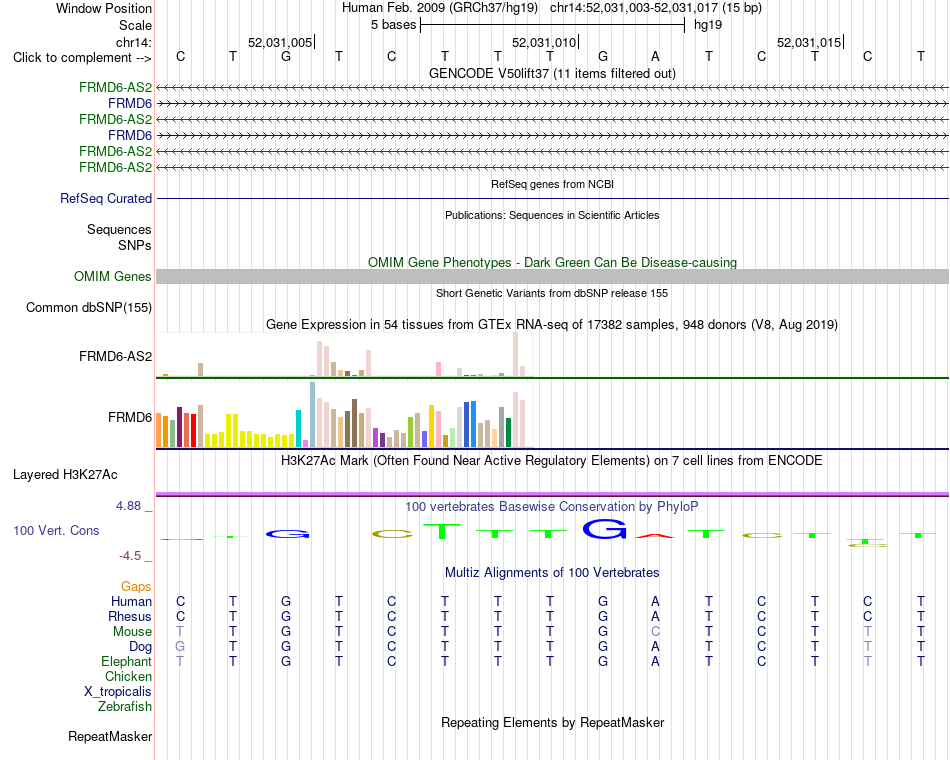Click the faded C in Mouse alignment row
This screenshot has width=950, height=760.
pyautogui.click(x=655, y=632)
